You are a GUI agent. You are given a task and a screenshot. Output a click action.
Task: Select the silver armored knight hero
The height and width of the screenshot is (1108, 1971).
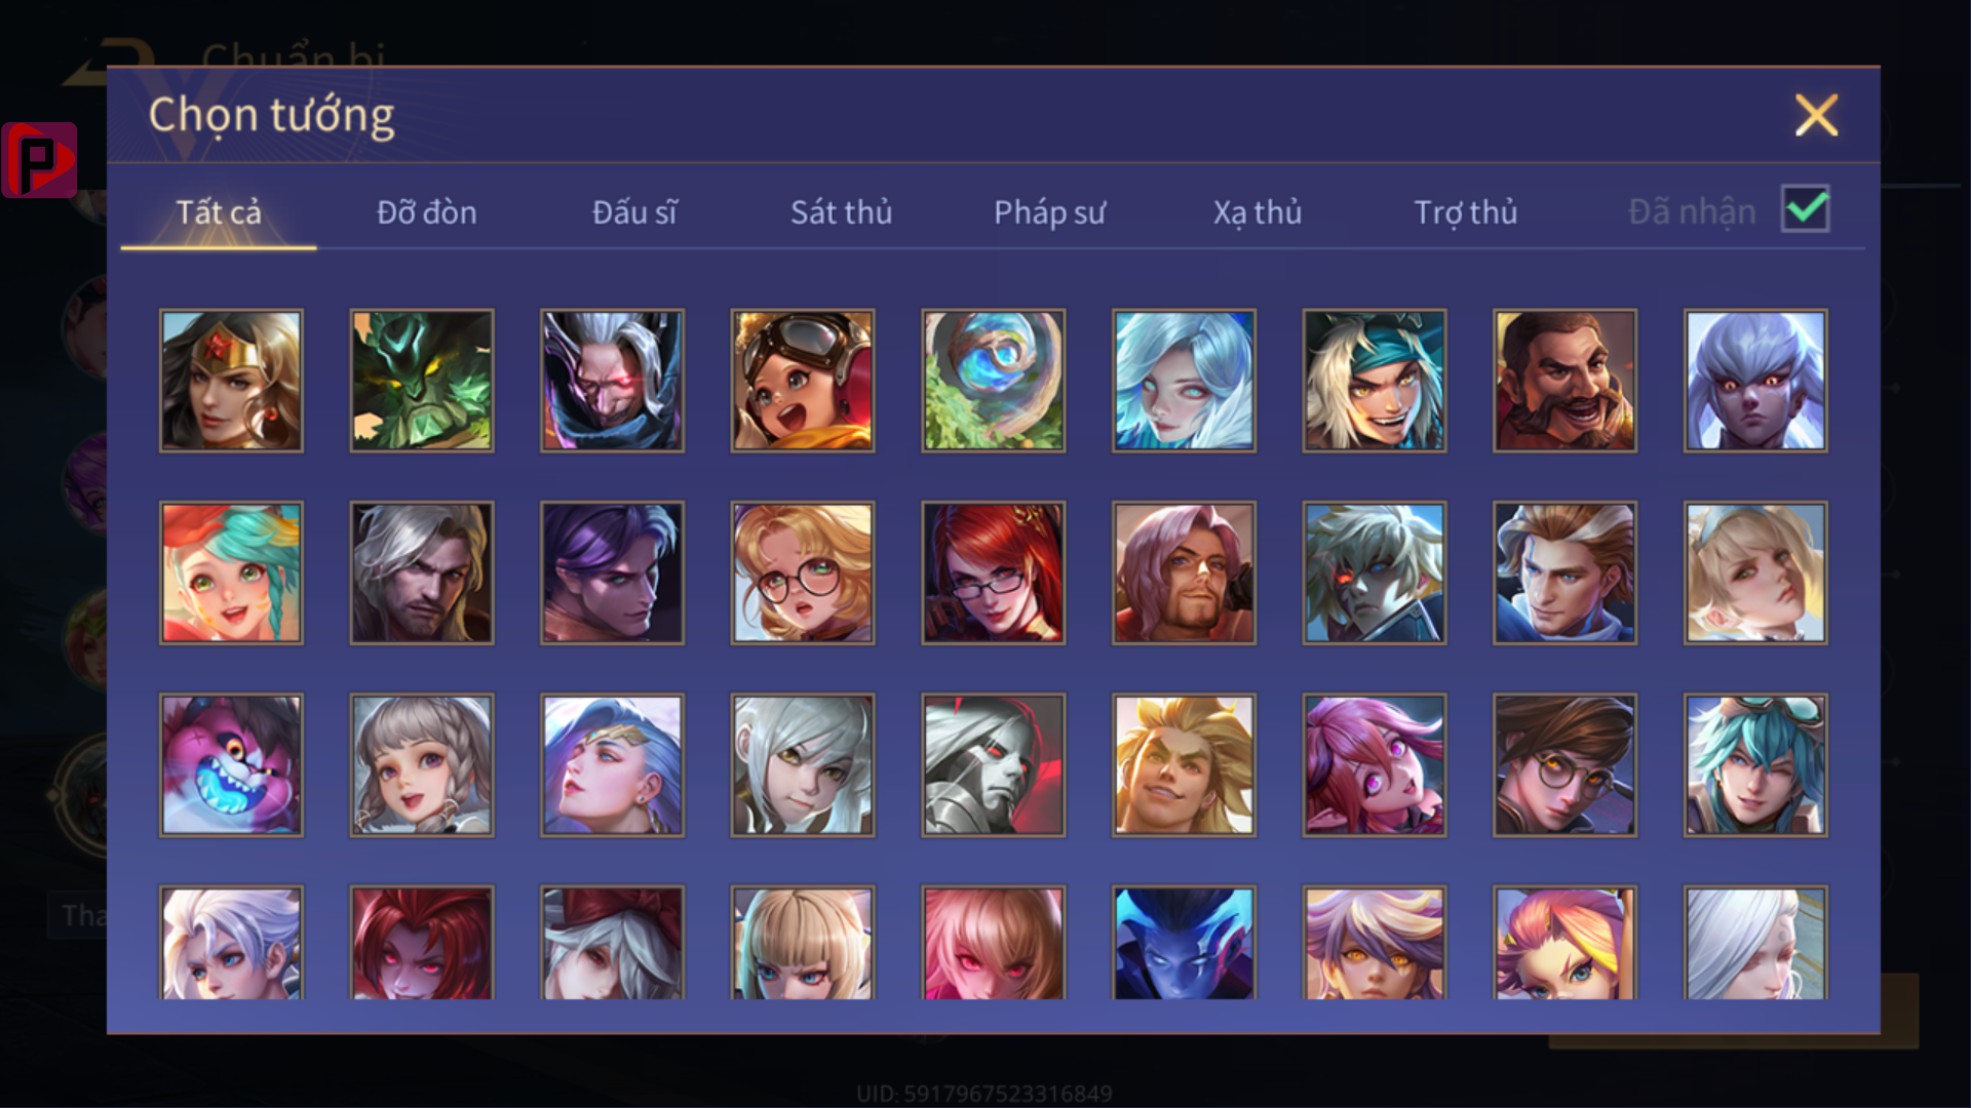(993, 765)
